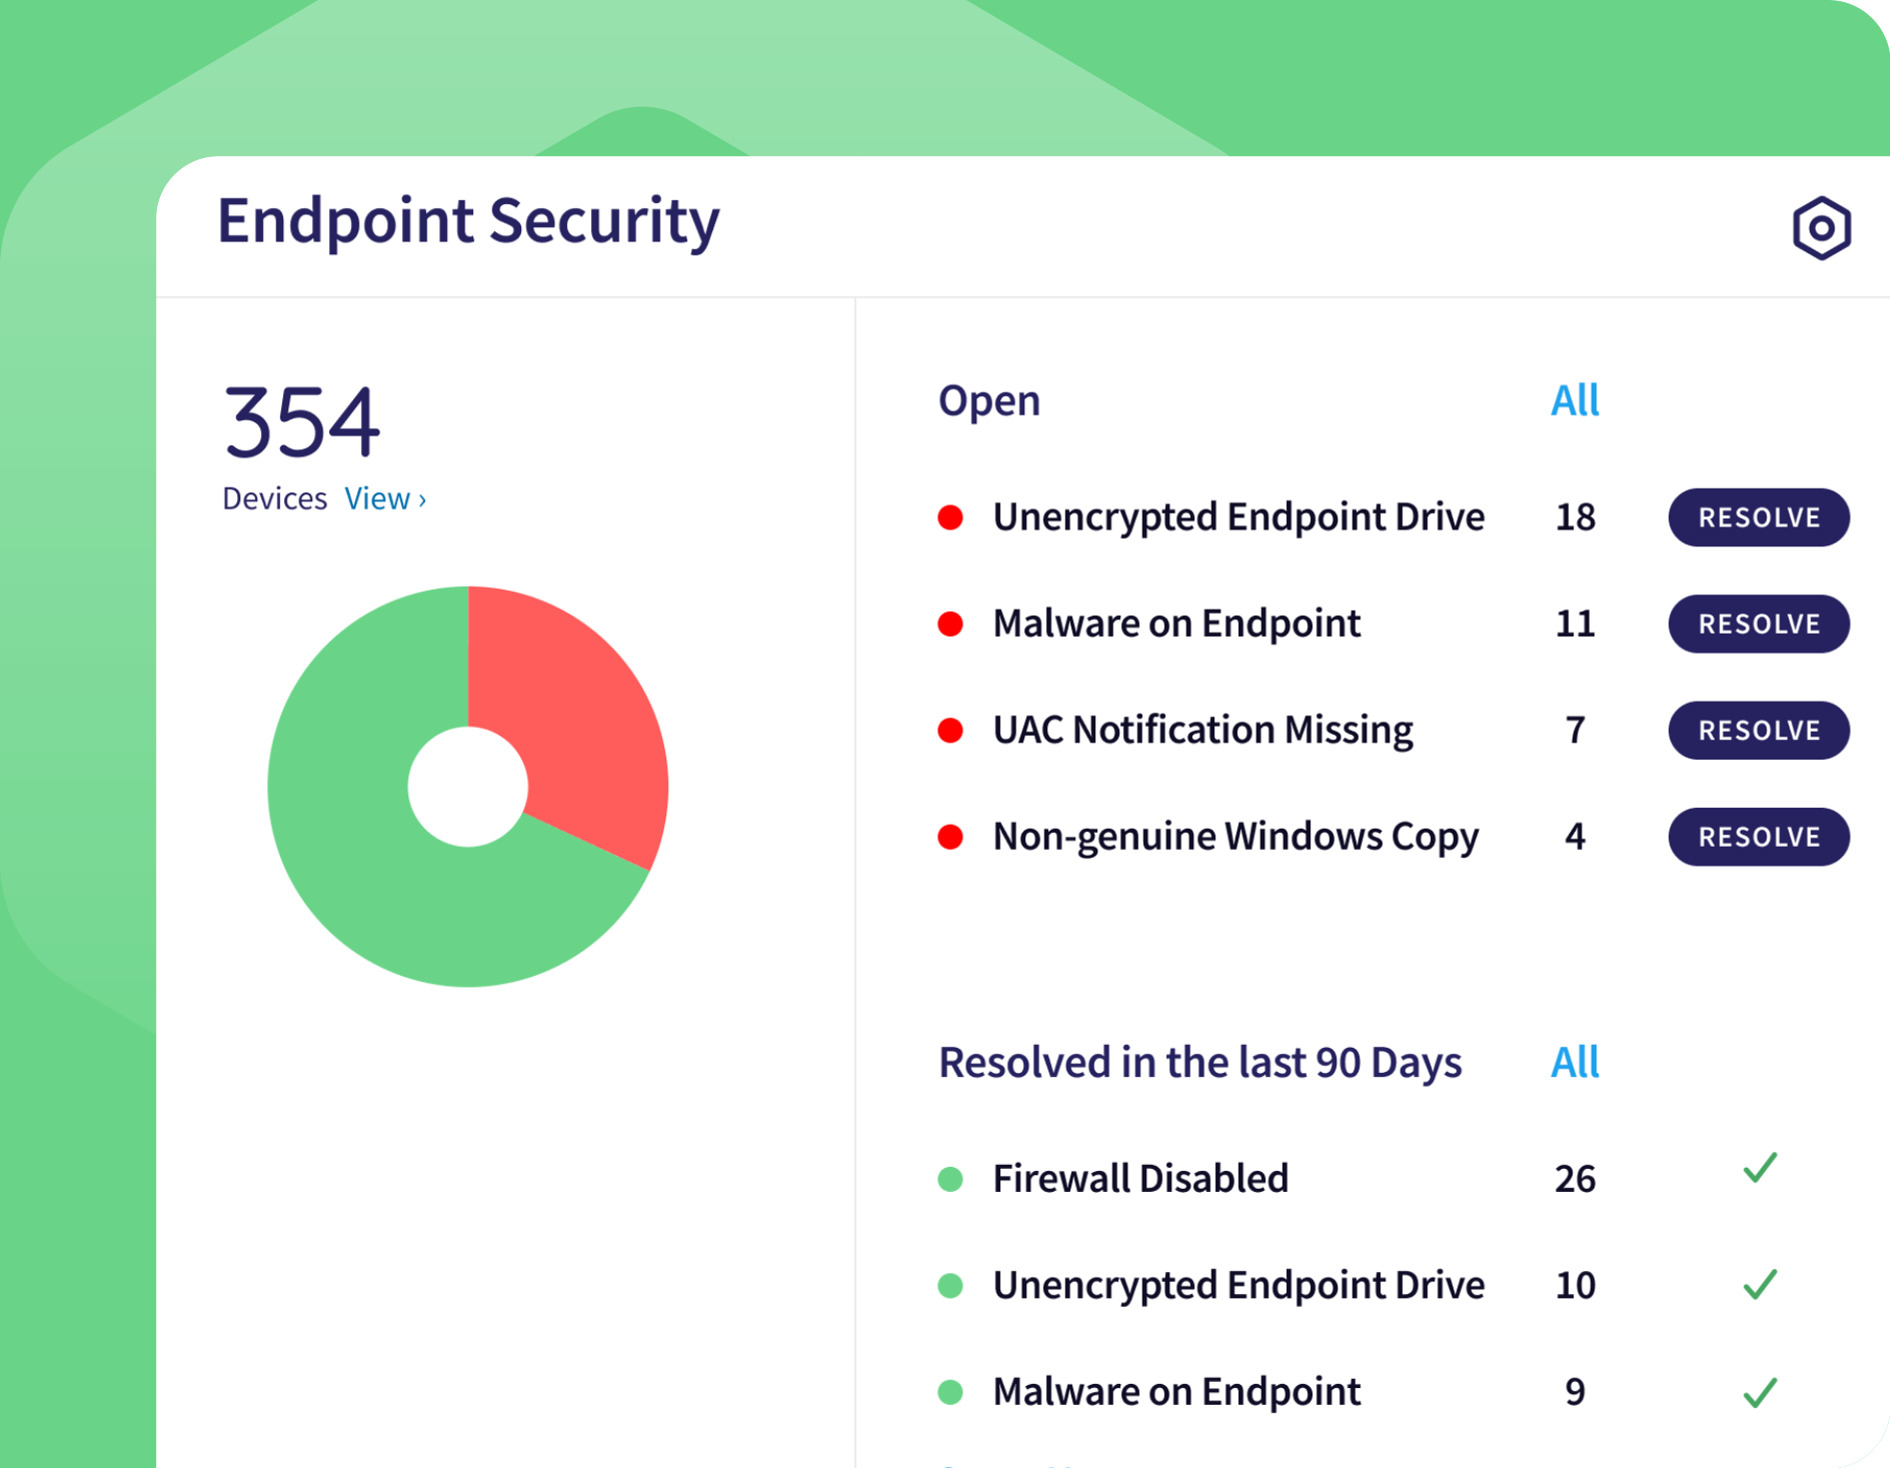Click count 18 for Unencrypted Endpoint Drive
The image size is (1890, 1468).
pos(1575,517)
